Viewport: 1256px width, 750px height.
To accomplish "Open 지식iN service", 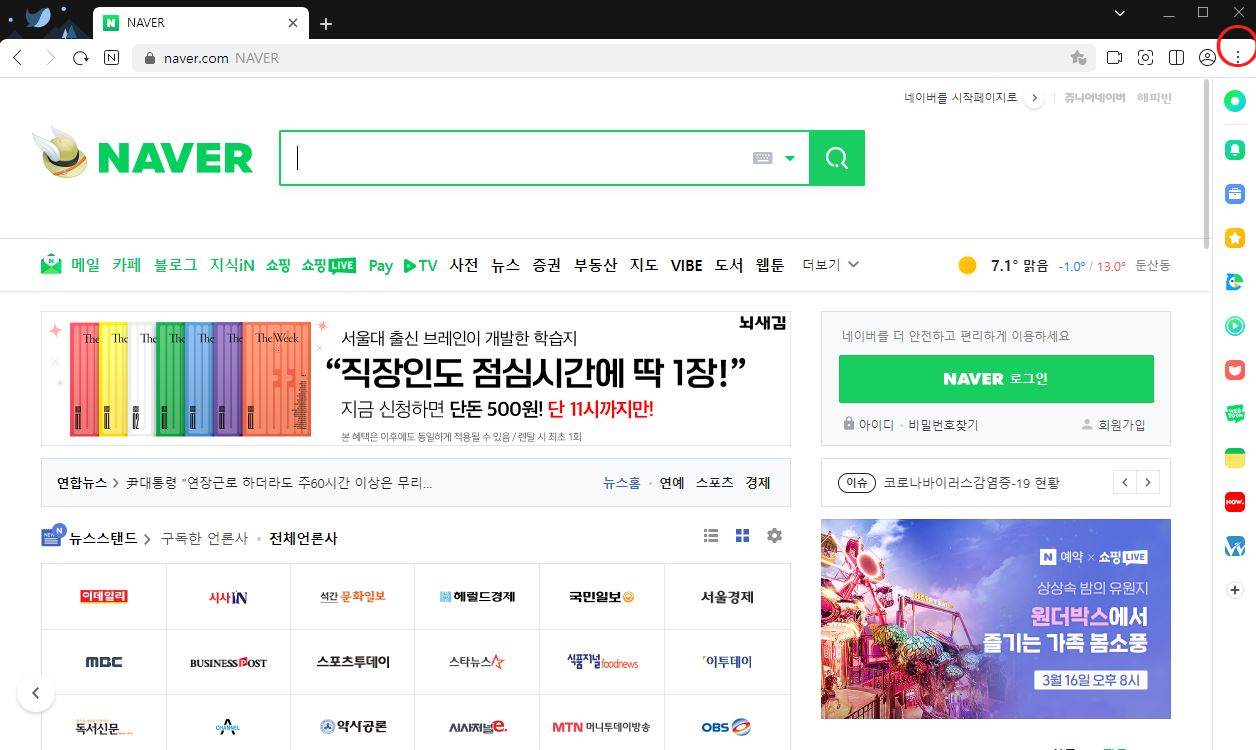I will [232, 265].
